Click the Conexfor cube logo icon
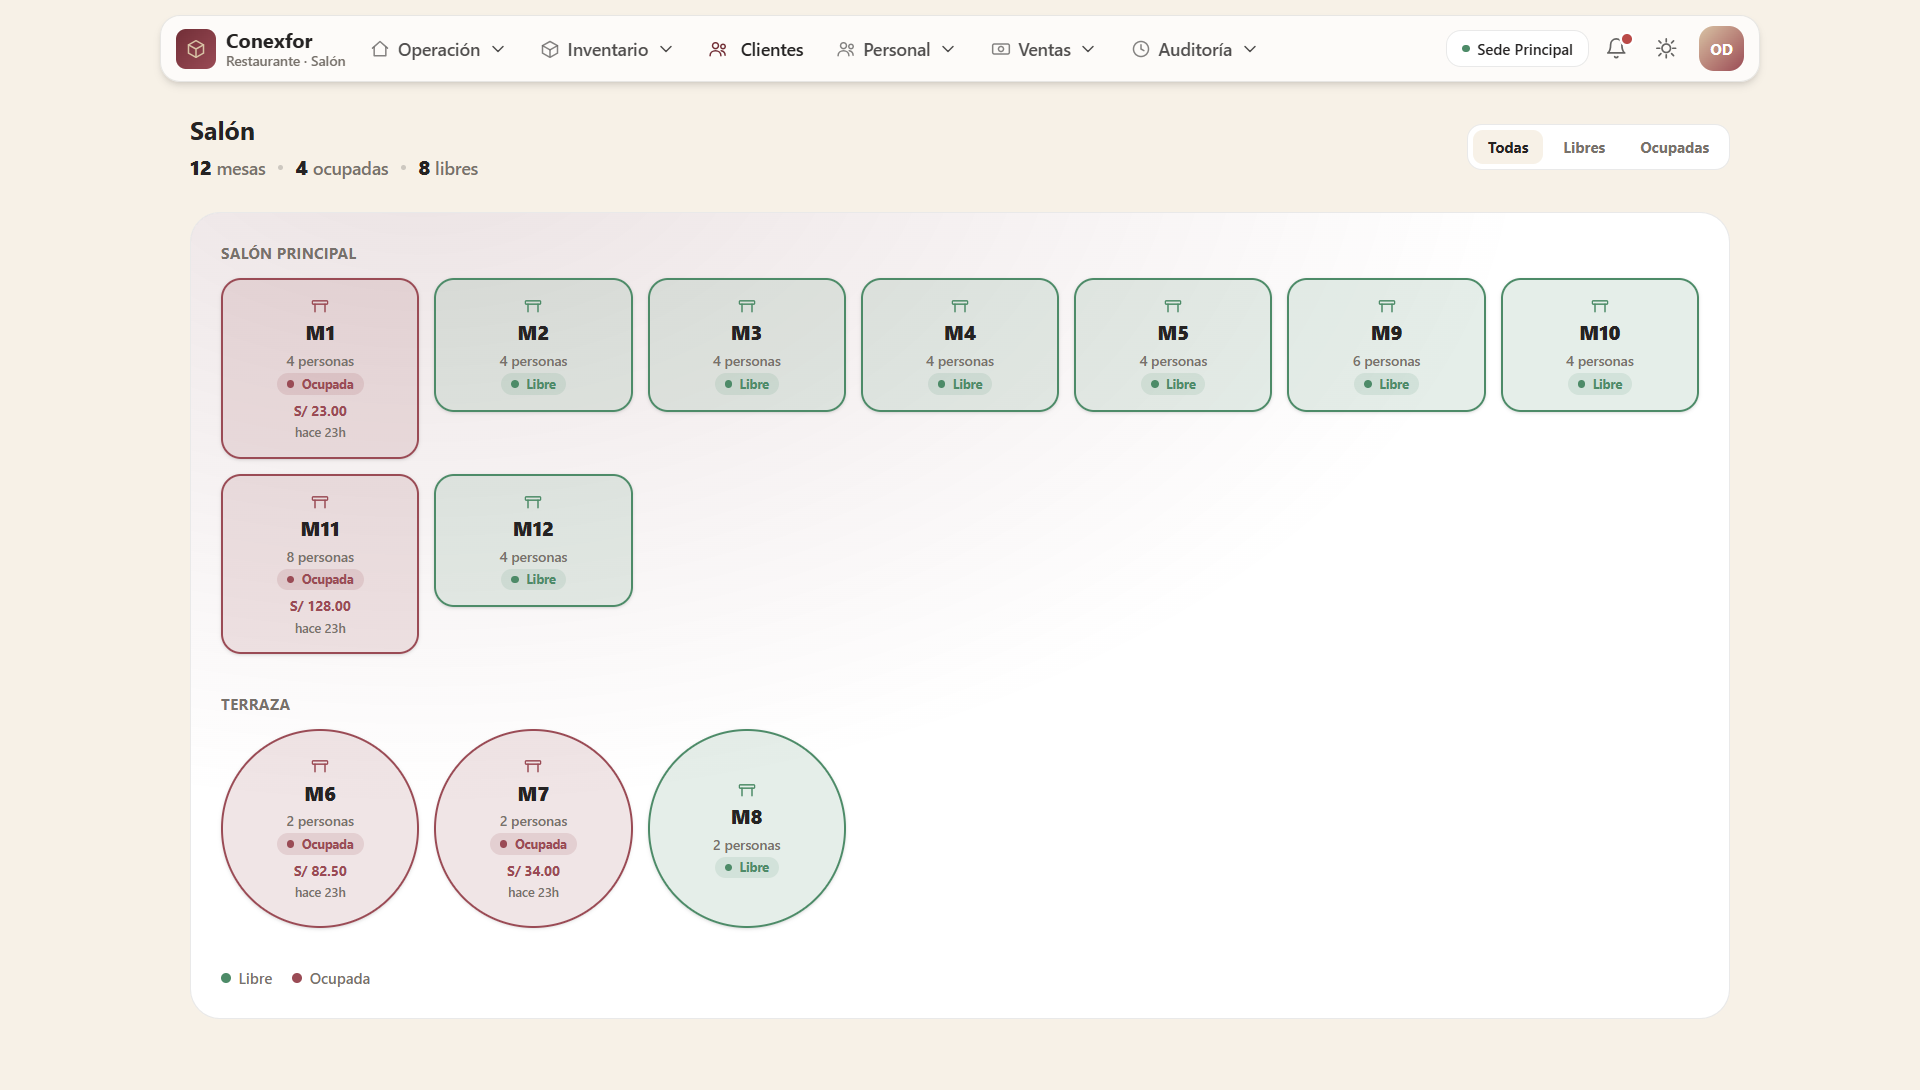This screenshot has width=1920, height=1090. point(196,49)
